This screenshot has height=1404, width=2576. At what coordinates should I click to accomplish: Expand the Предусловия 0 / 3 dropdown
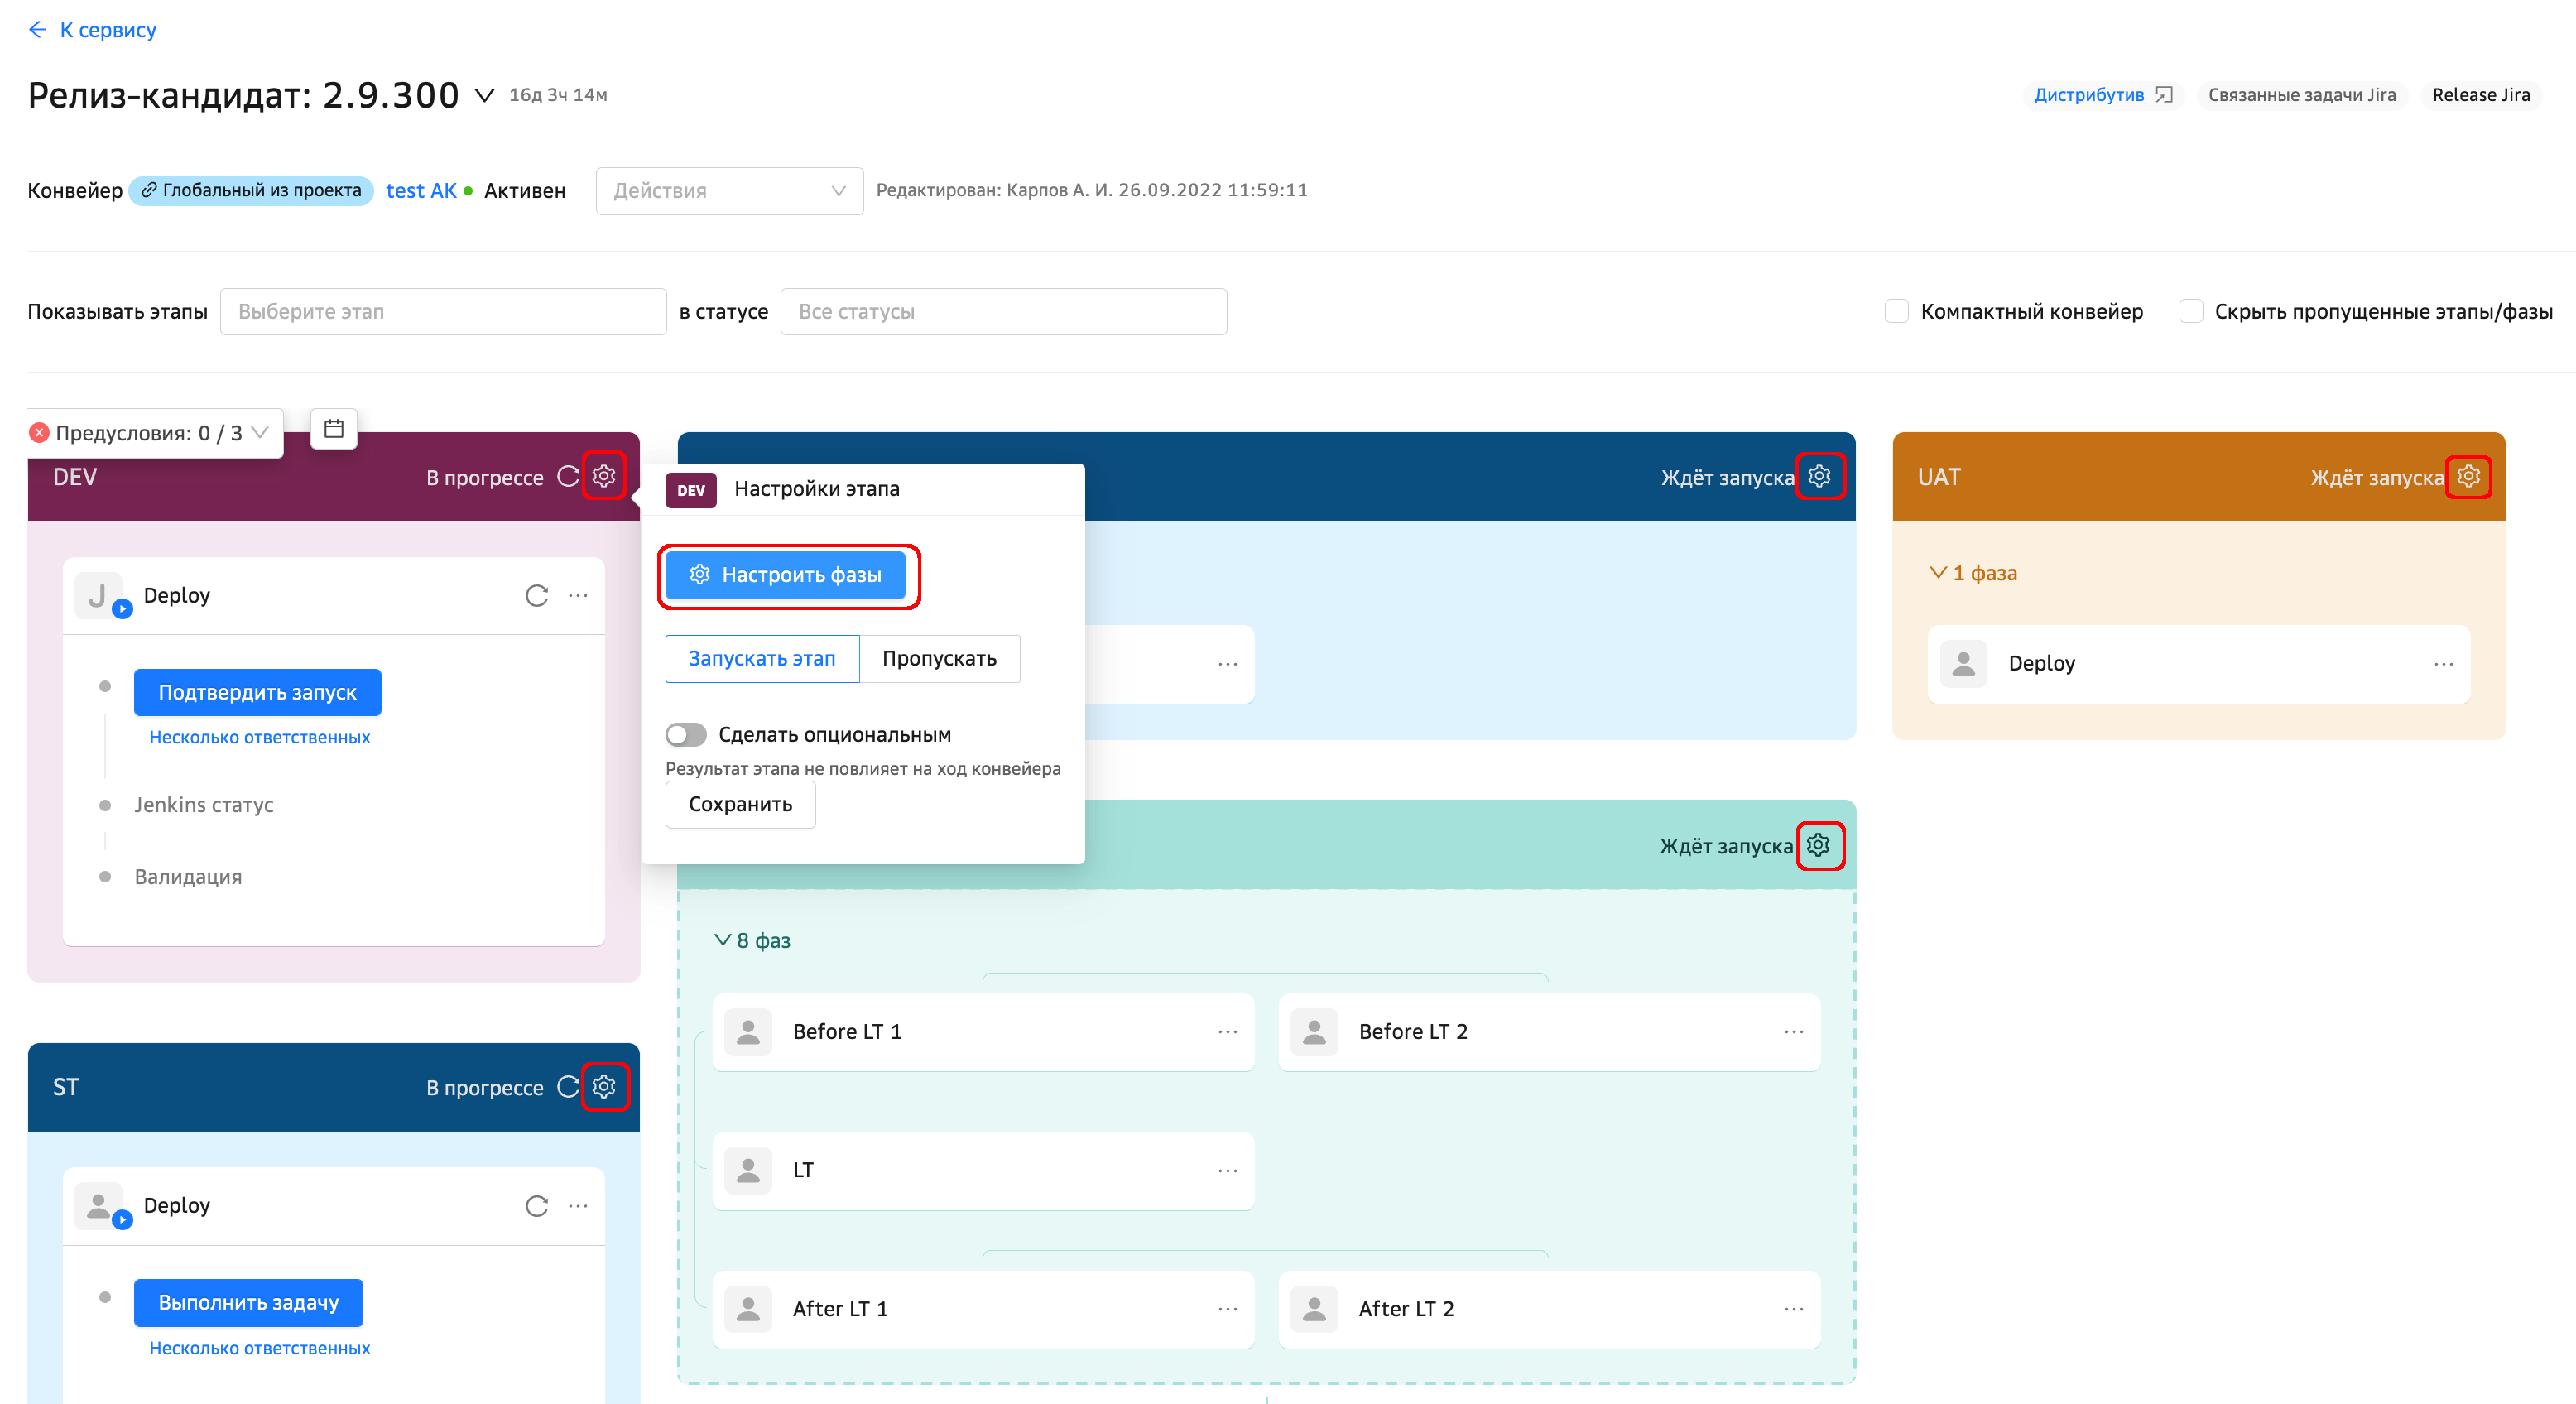pyautogui.click(x=150, y=433)
